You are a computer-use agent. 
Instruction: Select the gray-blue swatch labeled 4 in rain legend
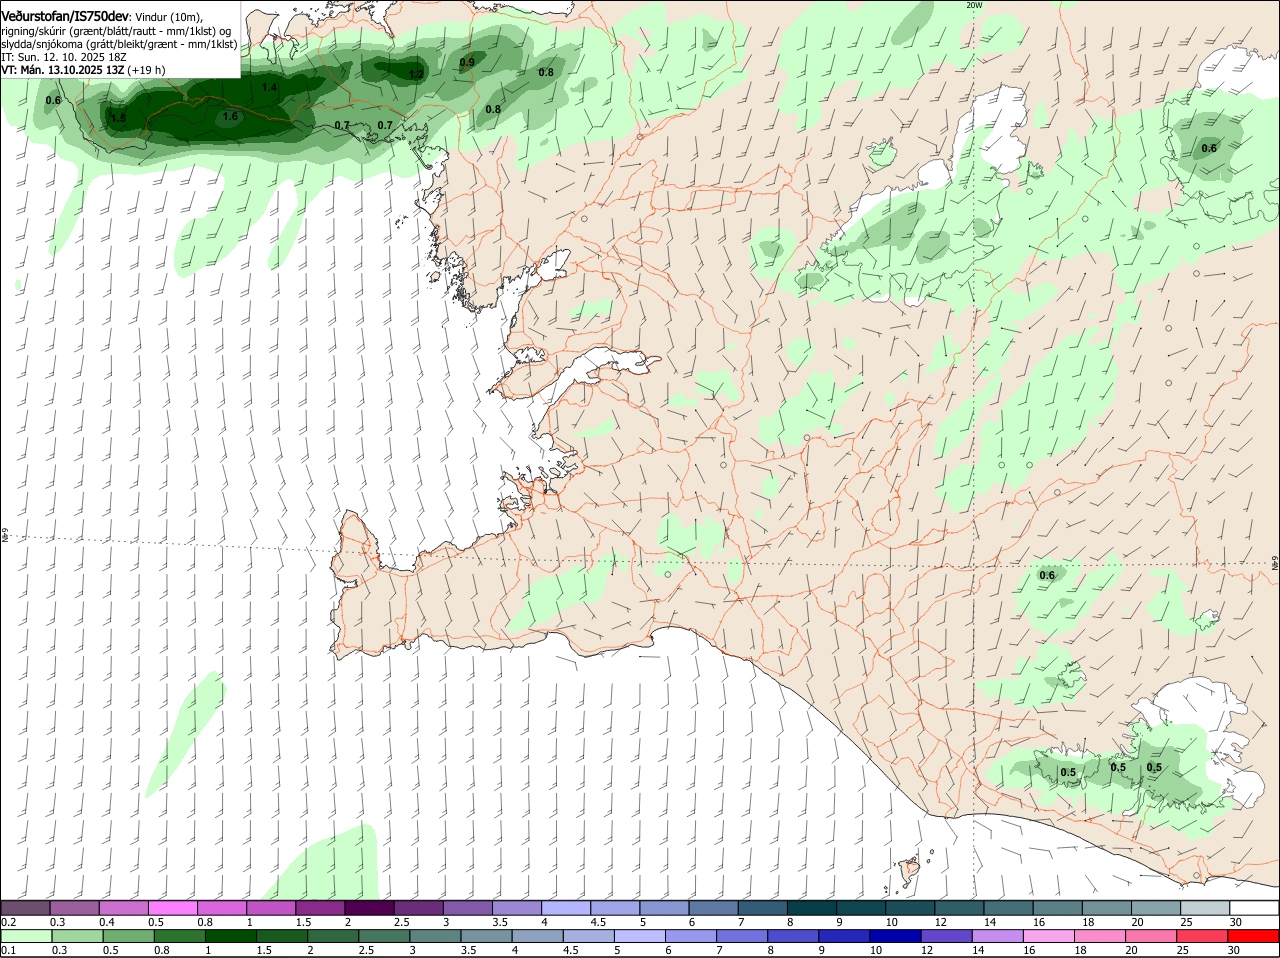click(538, 936)
